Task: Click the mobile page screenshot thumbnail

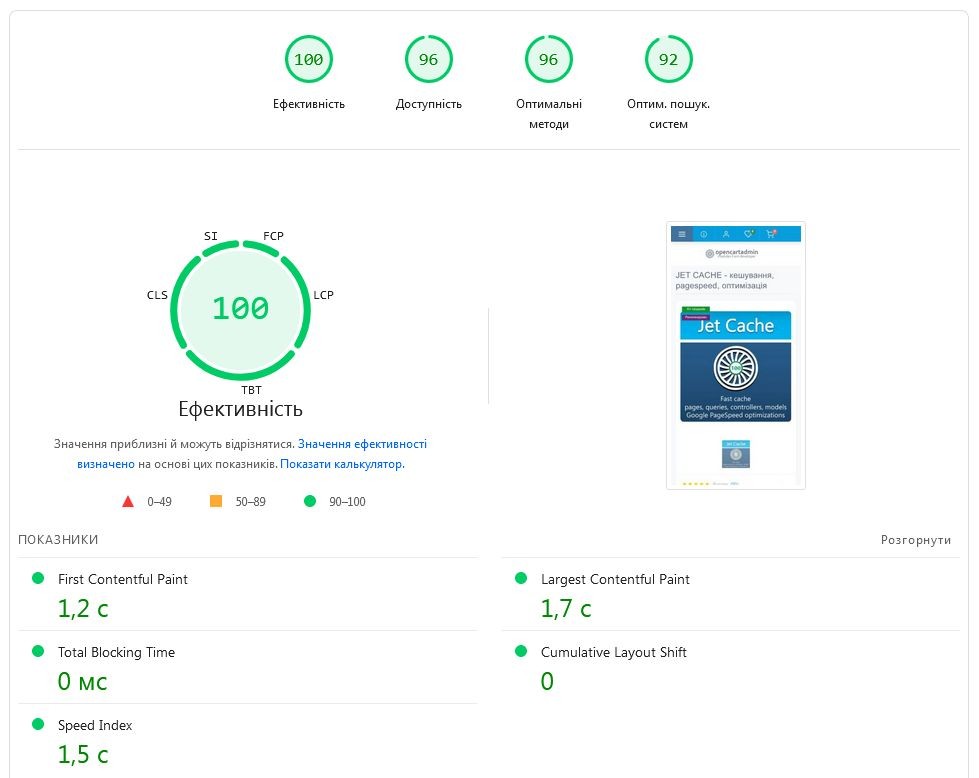Action: click(x=735, y=355)
